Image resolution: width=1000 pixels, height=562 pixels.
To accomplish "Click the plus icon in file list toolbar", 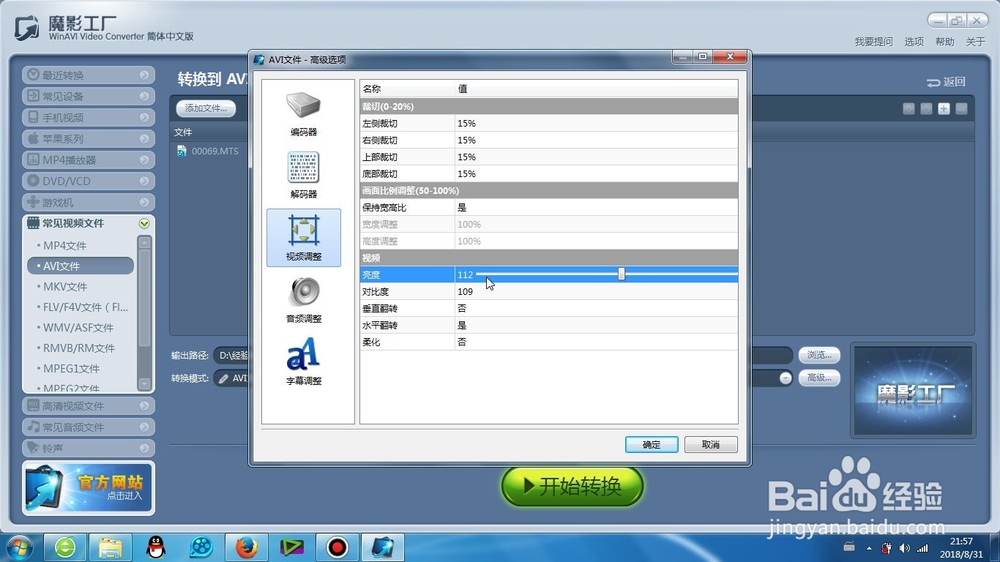I will coord(944,109).
